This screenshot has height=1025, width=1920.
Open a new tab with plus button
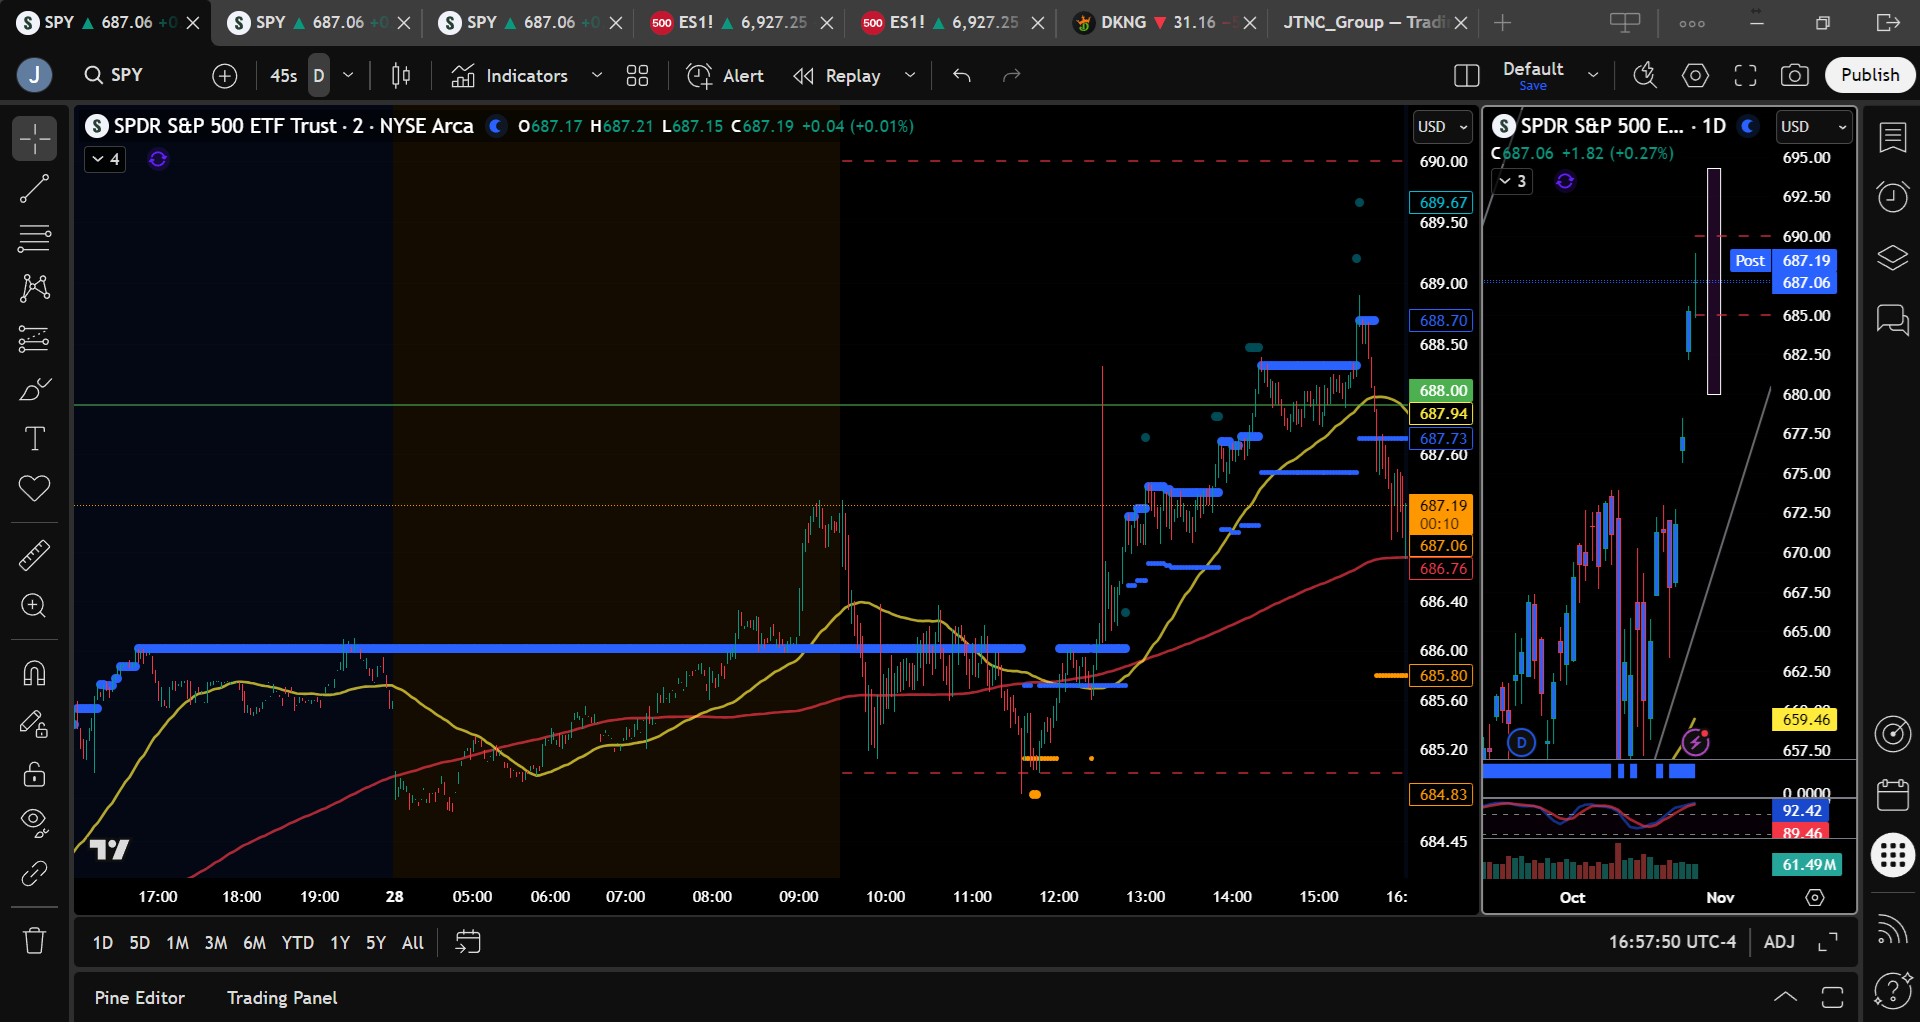coord(1502,22)
